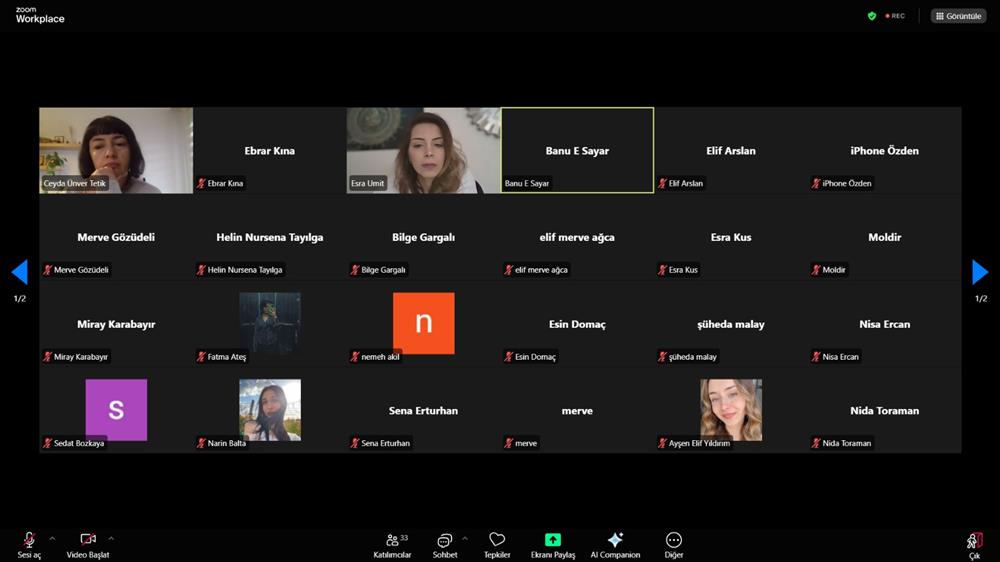Image resolution: width=1000 pixels, height=562 pixels.
Task: Start camera with Video Başlat
Action: [x=88, y=540]
